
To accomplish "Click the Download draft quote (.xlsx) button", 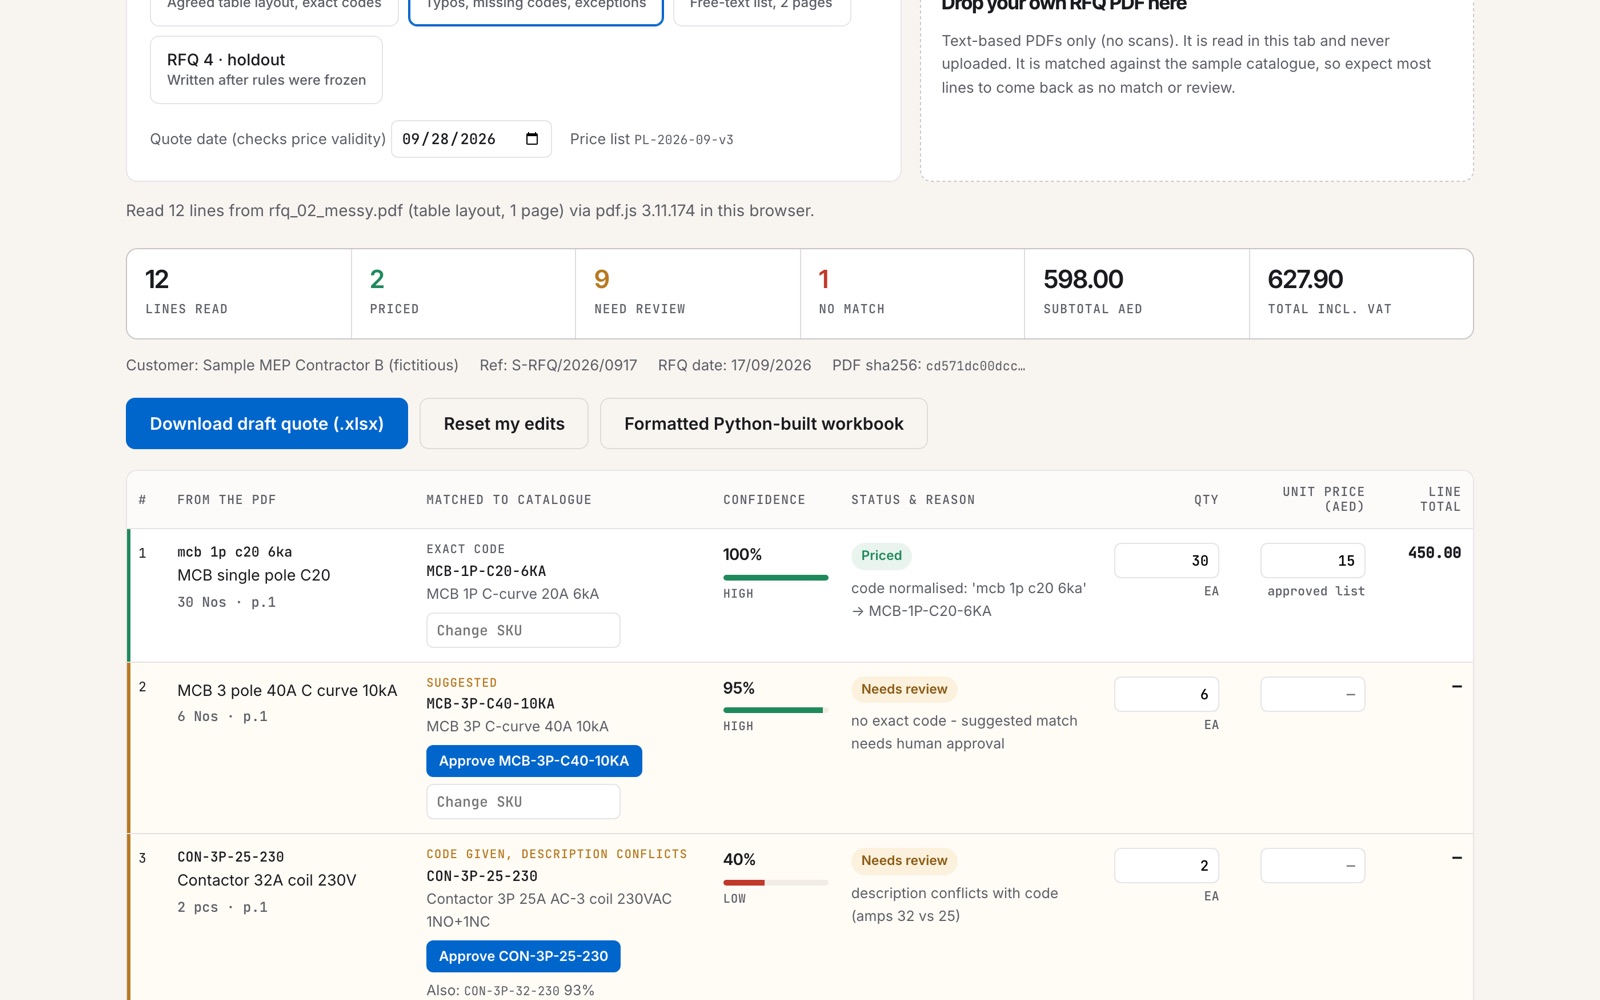I will tap(267, 424).
